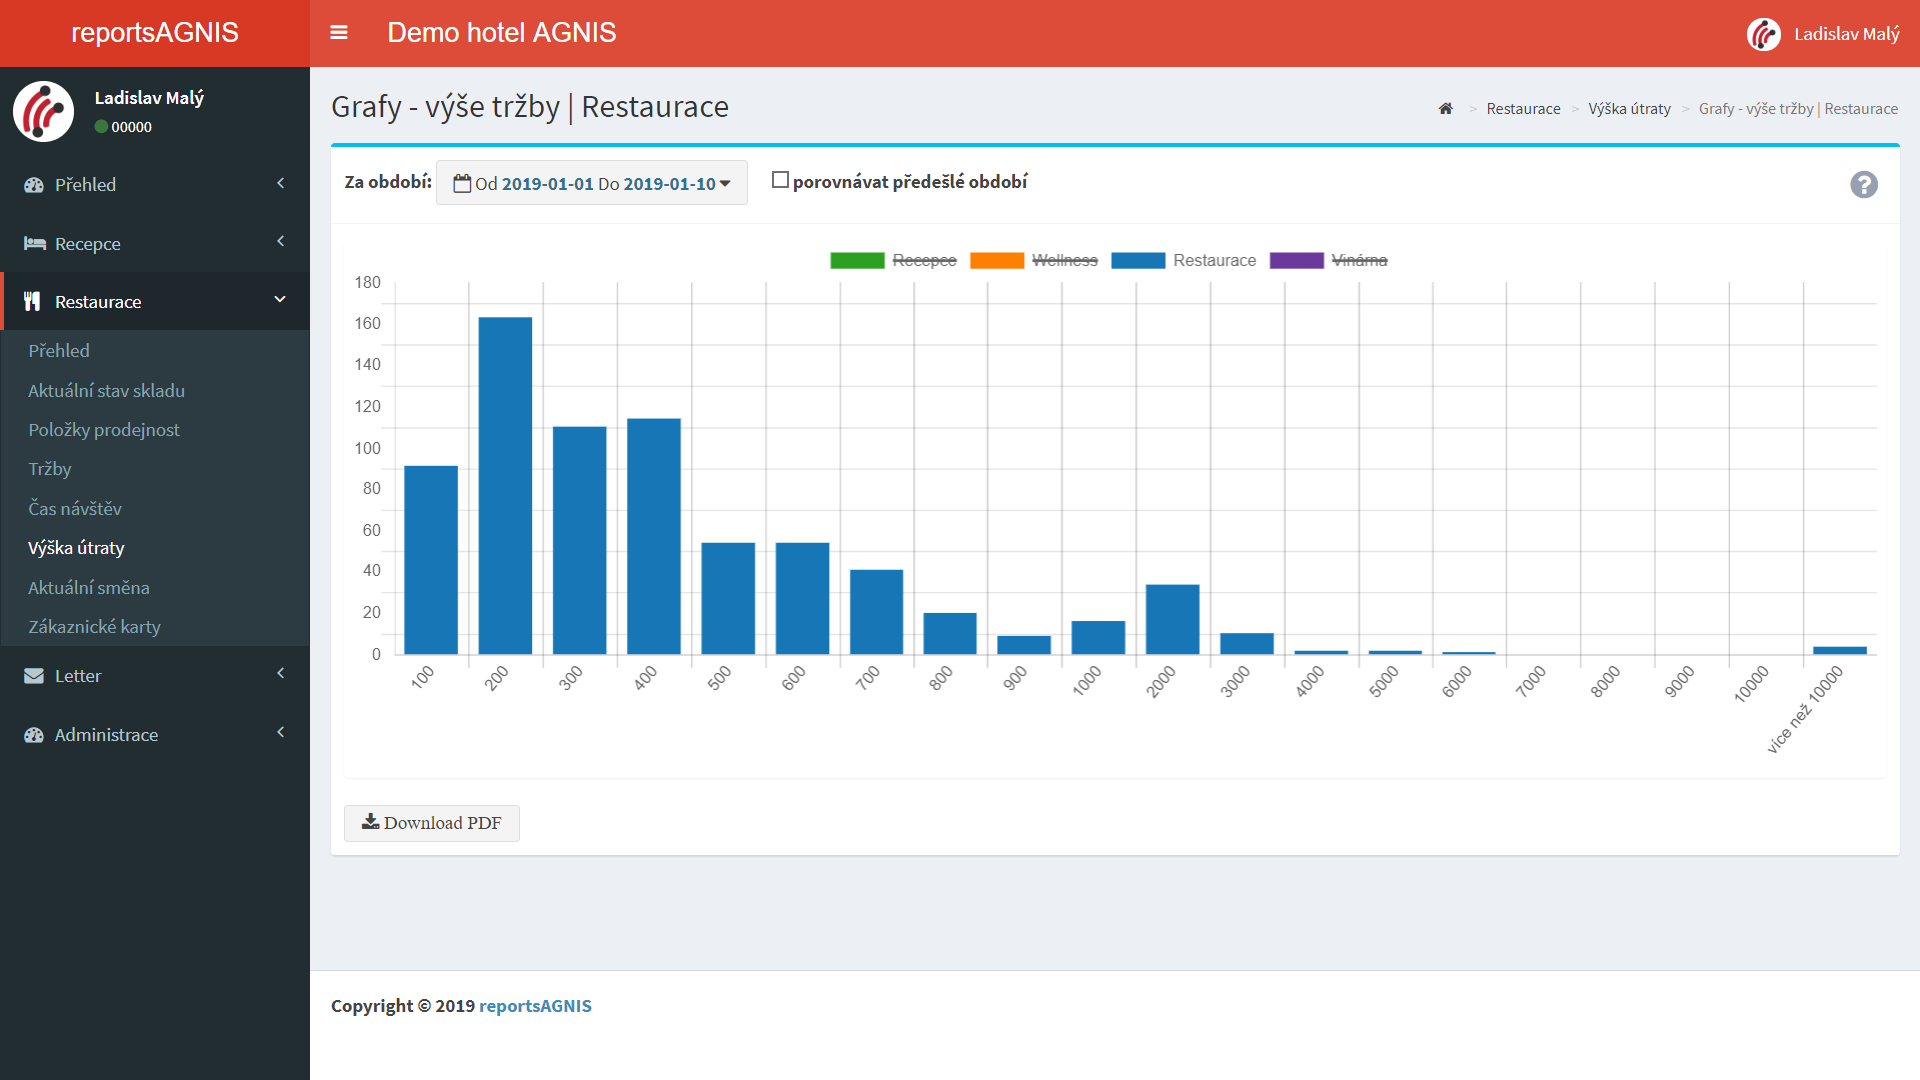Click the Letter envelope icon in sidebar
The width and height of the screenshot is (1920, 1080).
tap(34, 676)
